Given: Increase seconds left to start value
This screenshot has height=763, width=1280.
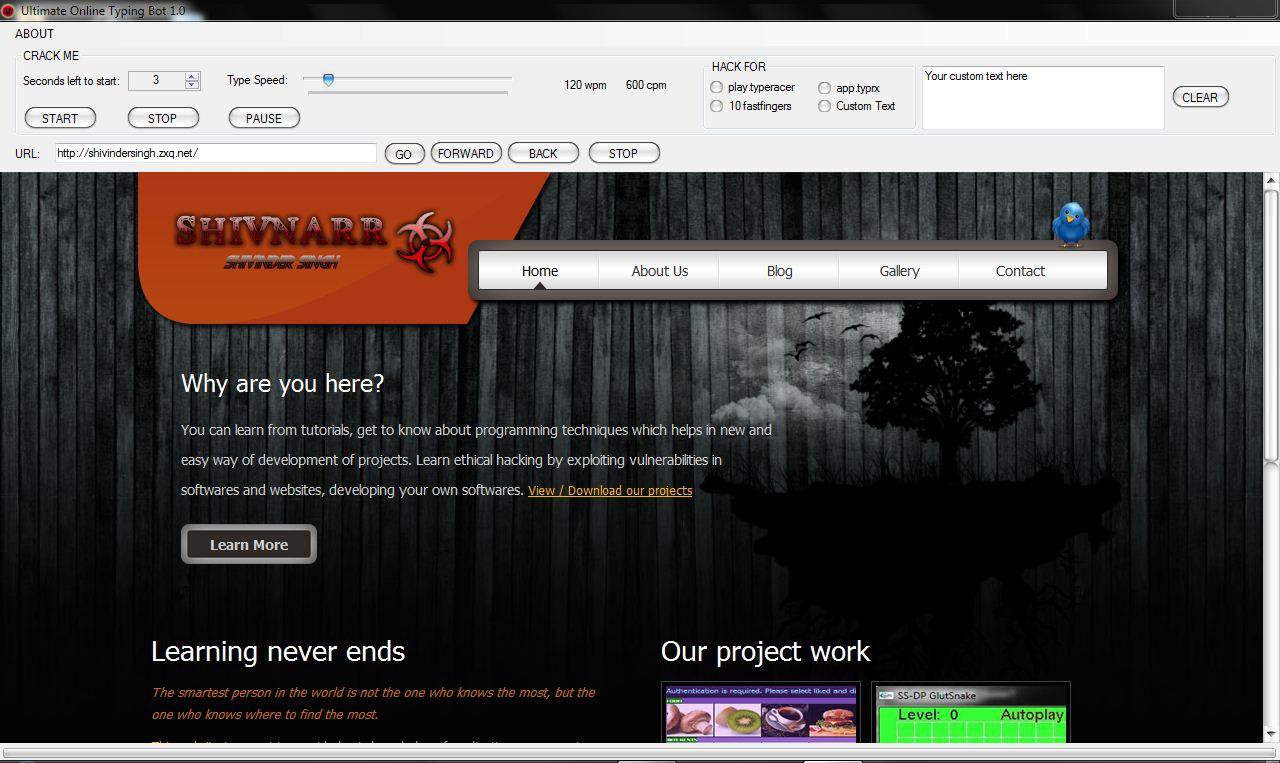Looking at the screenshot, I should click(x=192, y=76).
